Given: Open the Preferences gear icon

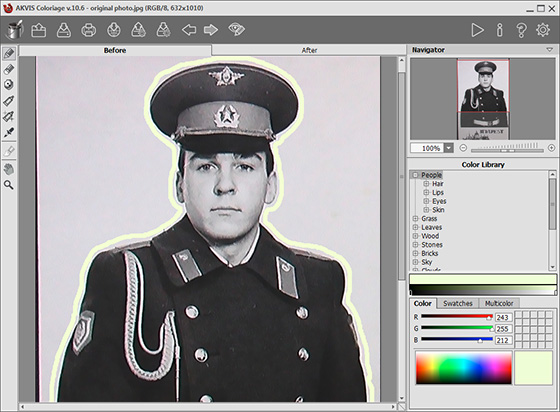Looking at the screenshot, I should pyautogui.click(x=543, y=30).
